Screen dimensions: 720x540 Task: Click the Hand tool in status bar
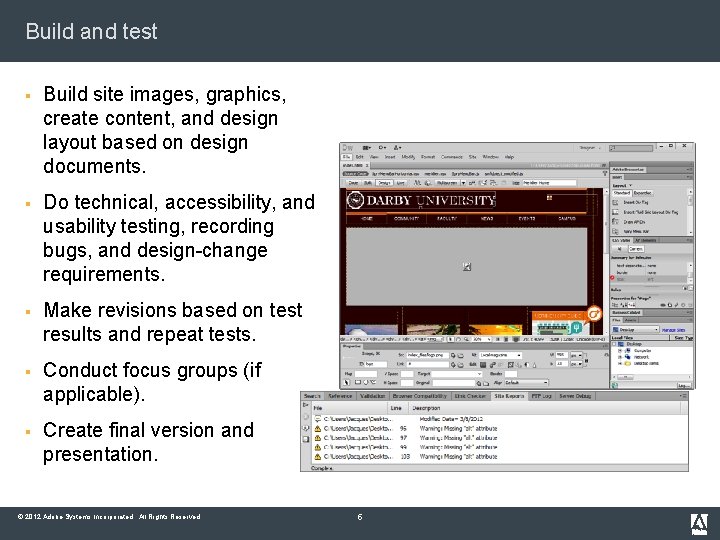tap(458, 339)
